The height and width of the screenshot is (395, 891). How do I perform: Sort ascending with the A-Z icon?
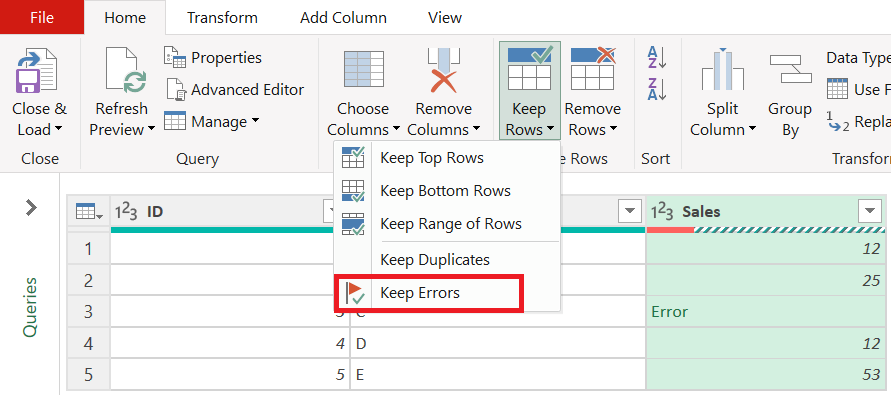click(x=656, y=57)
